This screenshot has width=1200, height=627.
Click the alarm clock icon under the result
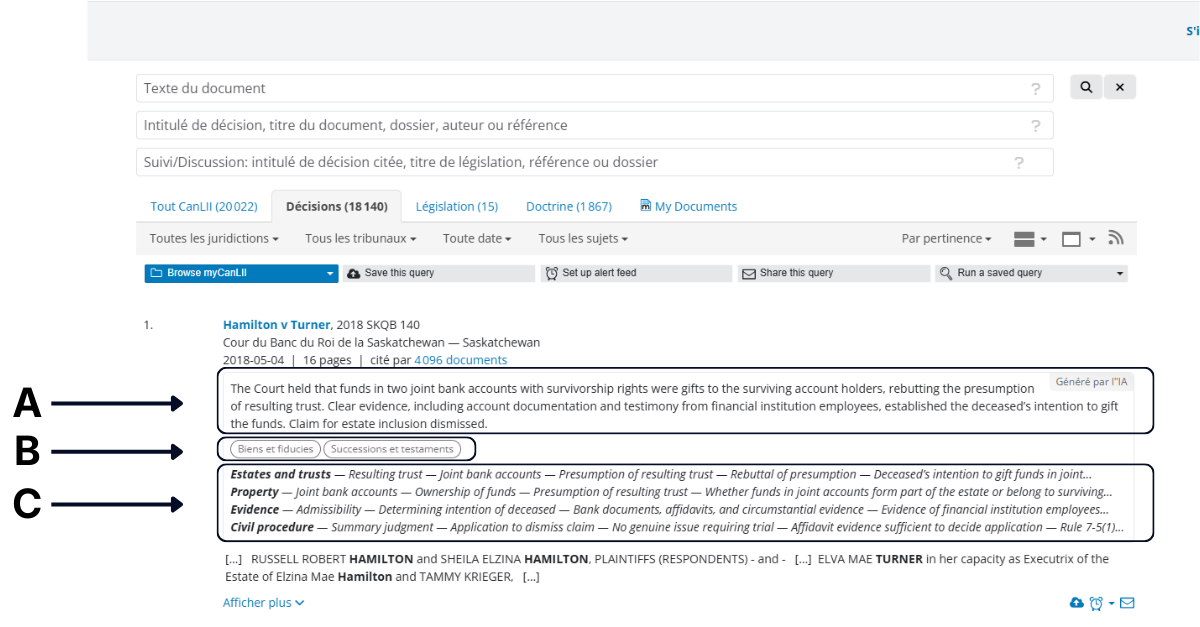1097,603
